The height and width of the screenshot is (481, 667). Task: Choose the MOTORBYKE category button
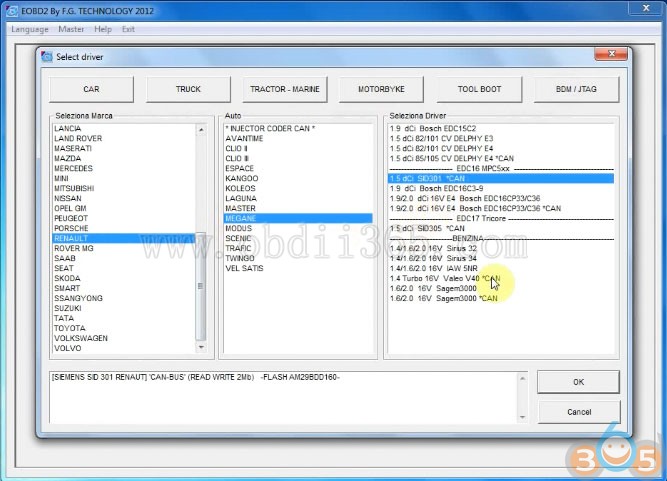(382, 89)
